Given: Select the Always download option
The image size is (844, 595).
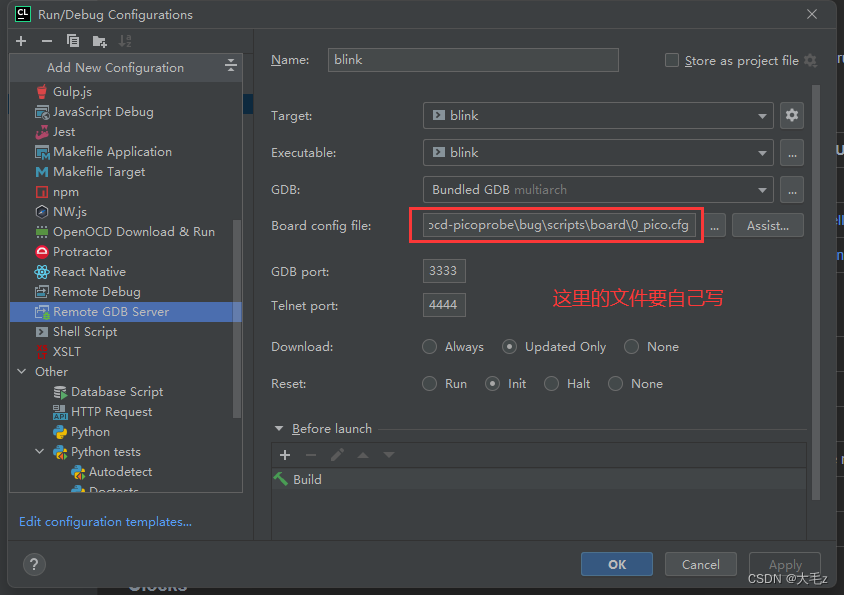Looking at the screenshot, I should pyautogui.click(x=430, y=346).
